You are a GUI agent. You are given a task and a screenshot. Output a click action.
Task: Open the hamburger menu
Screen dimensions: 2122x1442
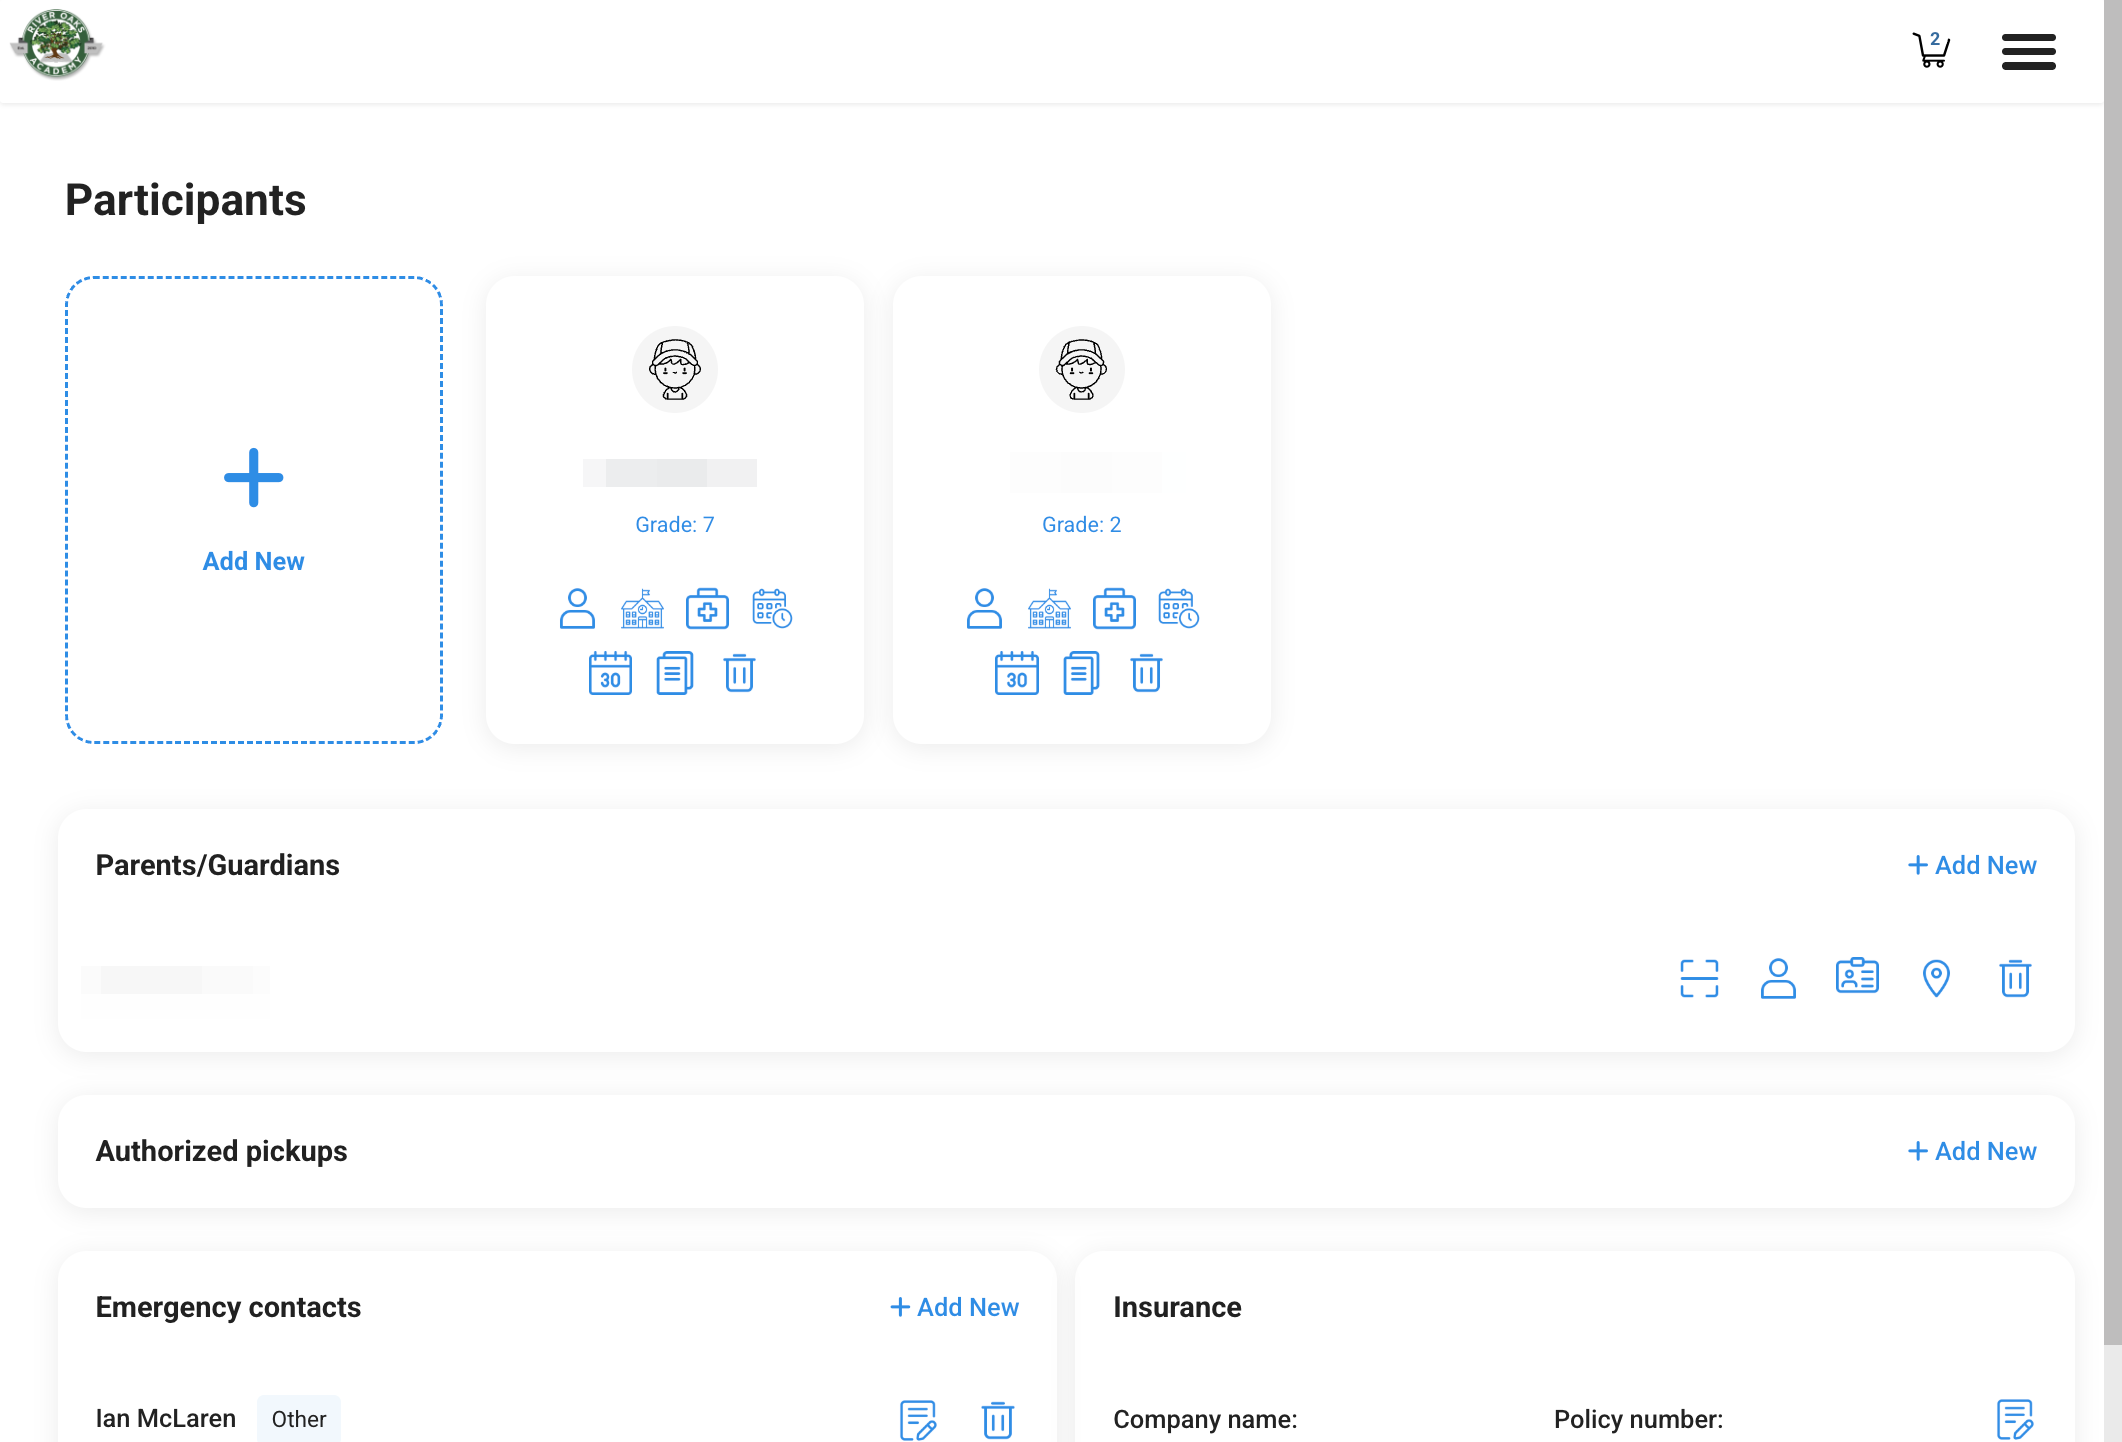2028,51
